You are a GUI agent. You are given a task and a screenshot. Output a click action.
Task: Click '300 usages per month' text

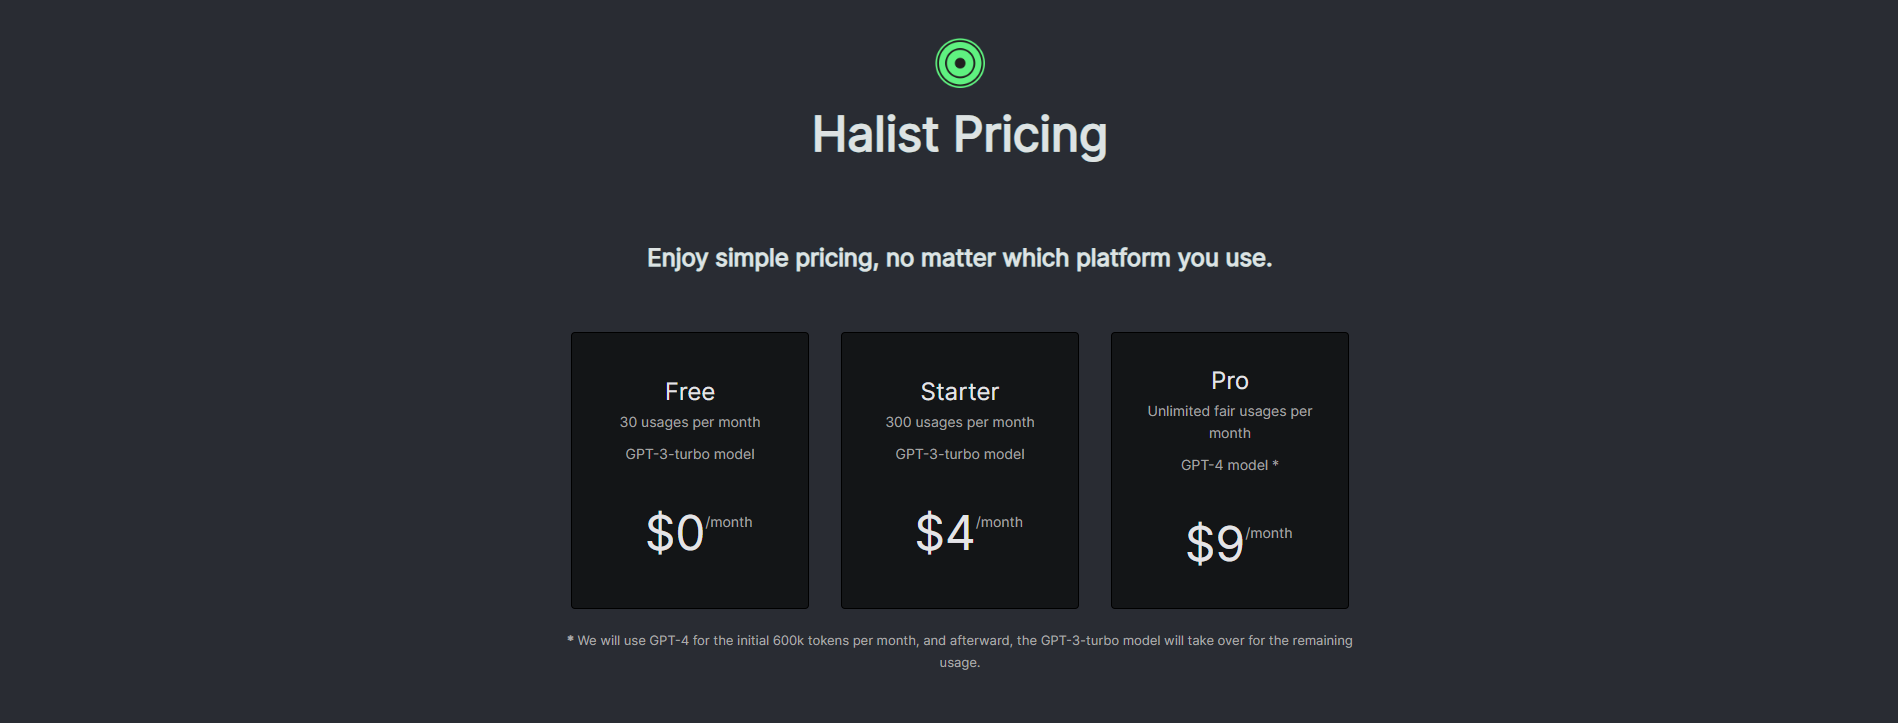pos(960,422)
